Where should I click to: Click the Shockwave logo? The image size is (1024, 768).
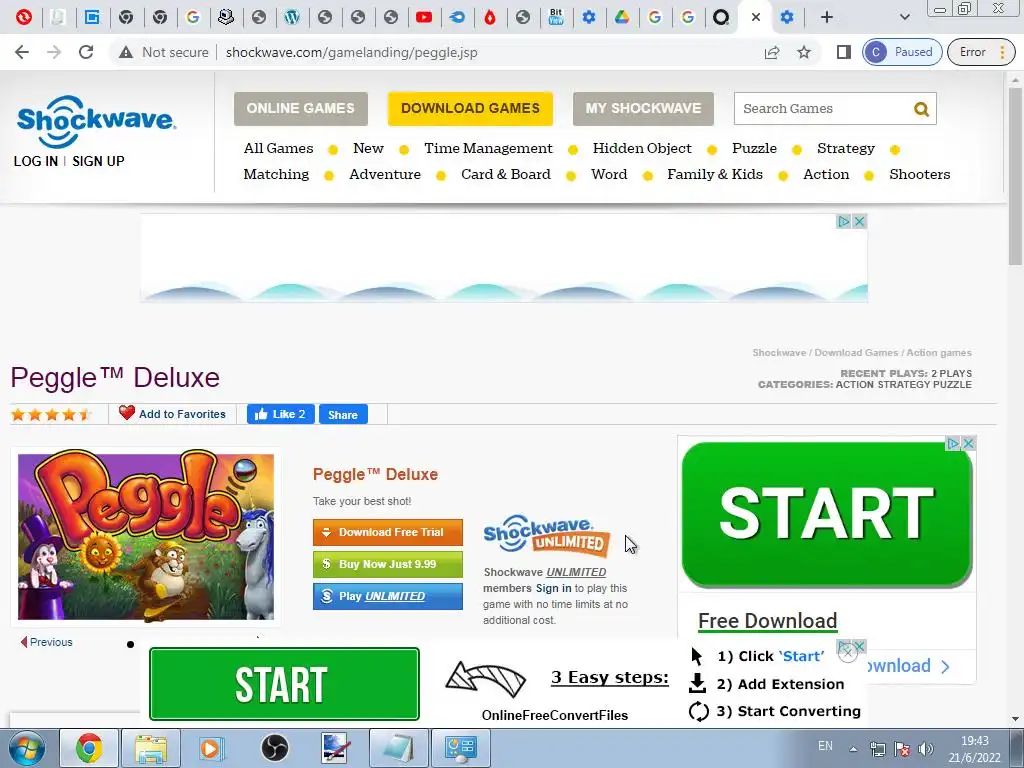pyautogui.click(x=96, y=121)
